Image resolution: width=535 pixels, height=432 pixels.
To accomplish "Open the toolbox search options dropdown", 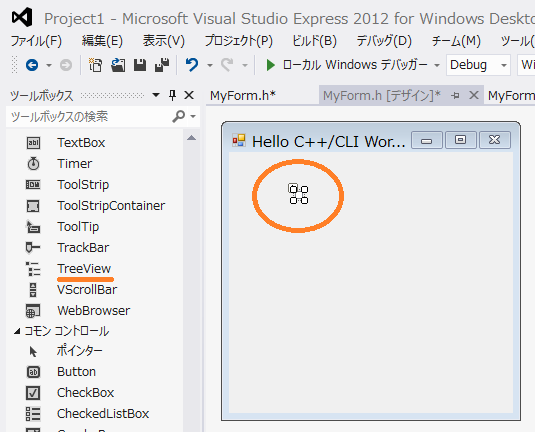I will (x=193, y=117).
